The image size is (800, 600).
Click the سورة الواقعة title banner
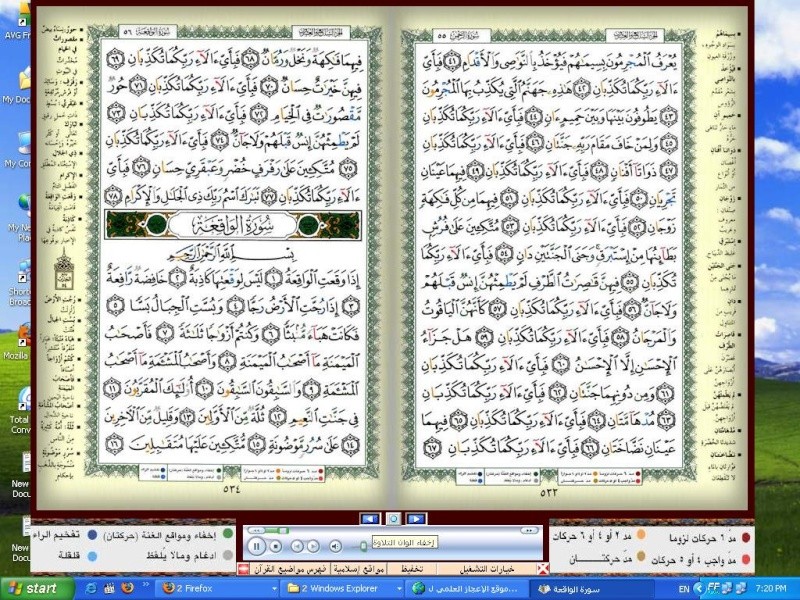pos(233,225)
